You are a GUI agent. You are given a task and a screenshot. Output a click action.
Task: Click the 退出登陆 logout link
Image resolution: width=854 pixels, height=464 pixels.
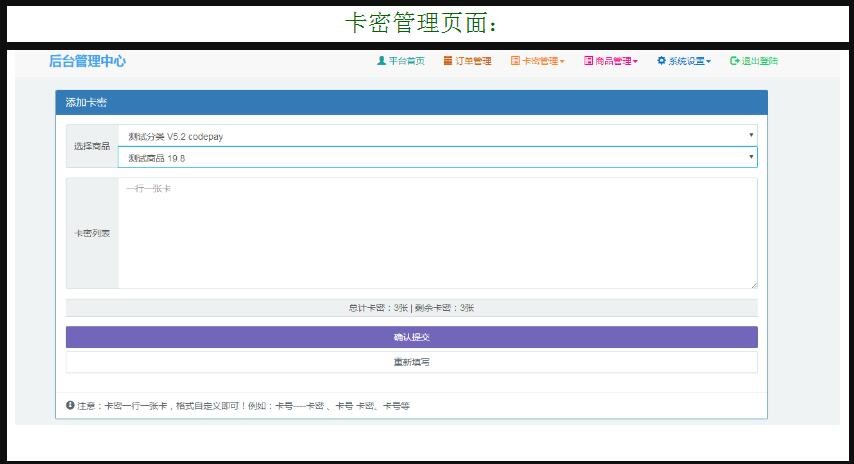pyautogui.click(x=754, y=61)
